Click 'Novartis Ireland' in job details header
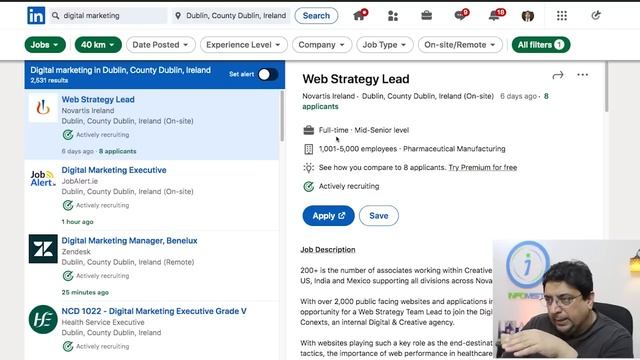Viewport: 640px width, 360px height. pyautogui.click(x=329, y=96)
